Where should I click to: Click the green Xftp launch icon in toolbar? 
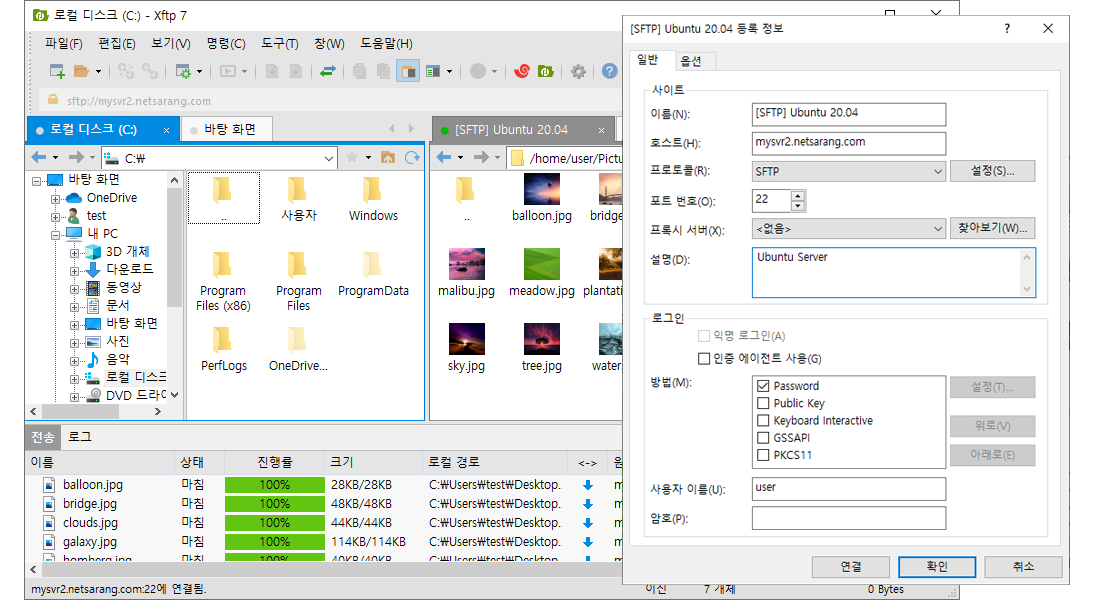[546, 71]
